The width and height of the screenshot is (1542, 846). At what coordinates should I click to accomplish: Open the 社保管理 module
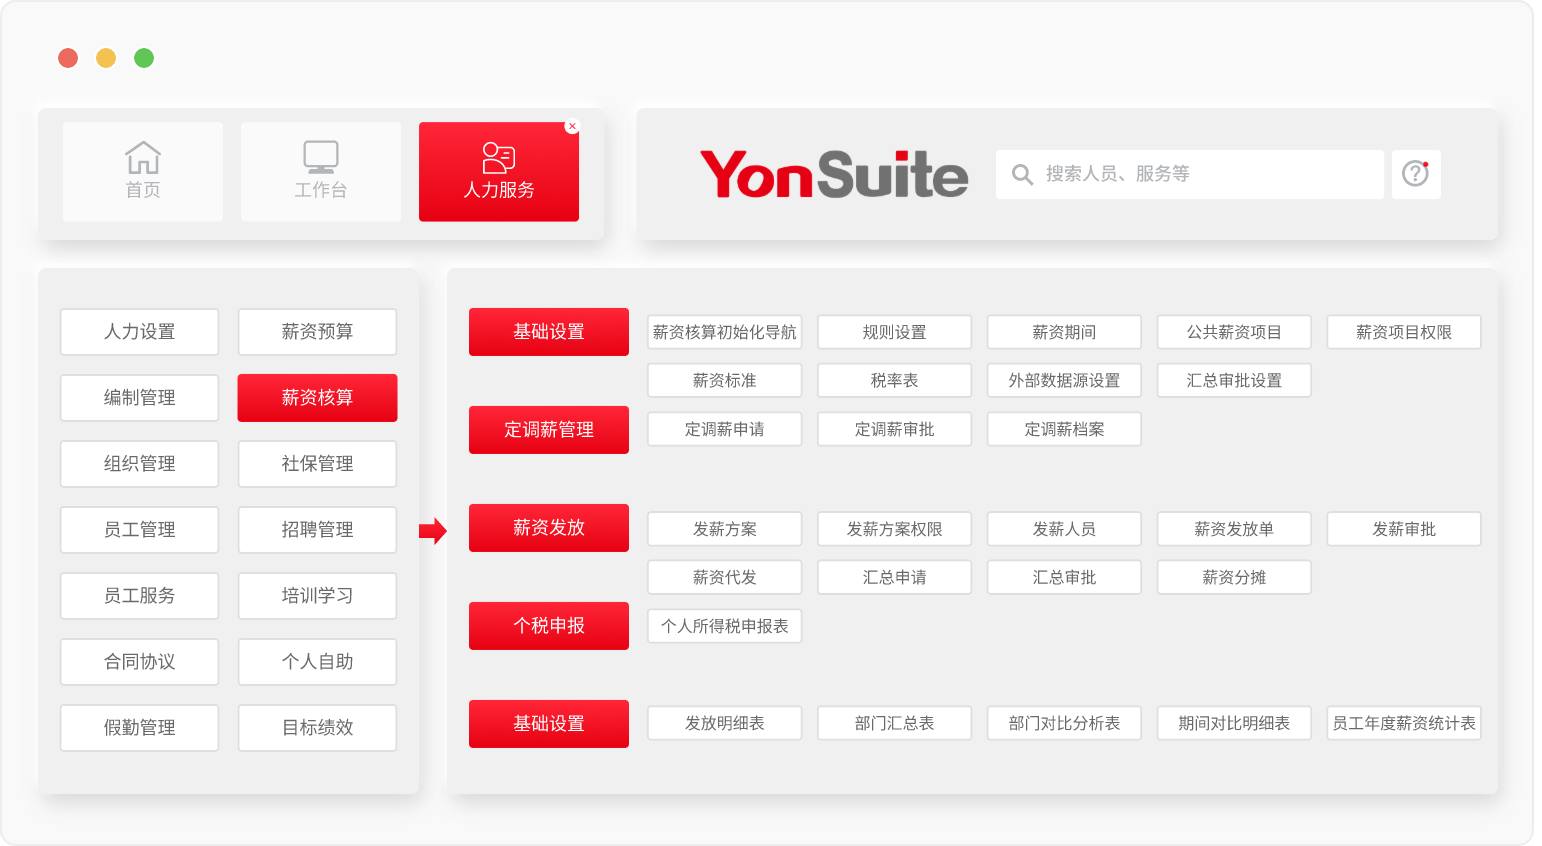tap(317, 464)
